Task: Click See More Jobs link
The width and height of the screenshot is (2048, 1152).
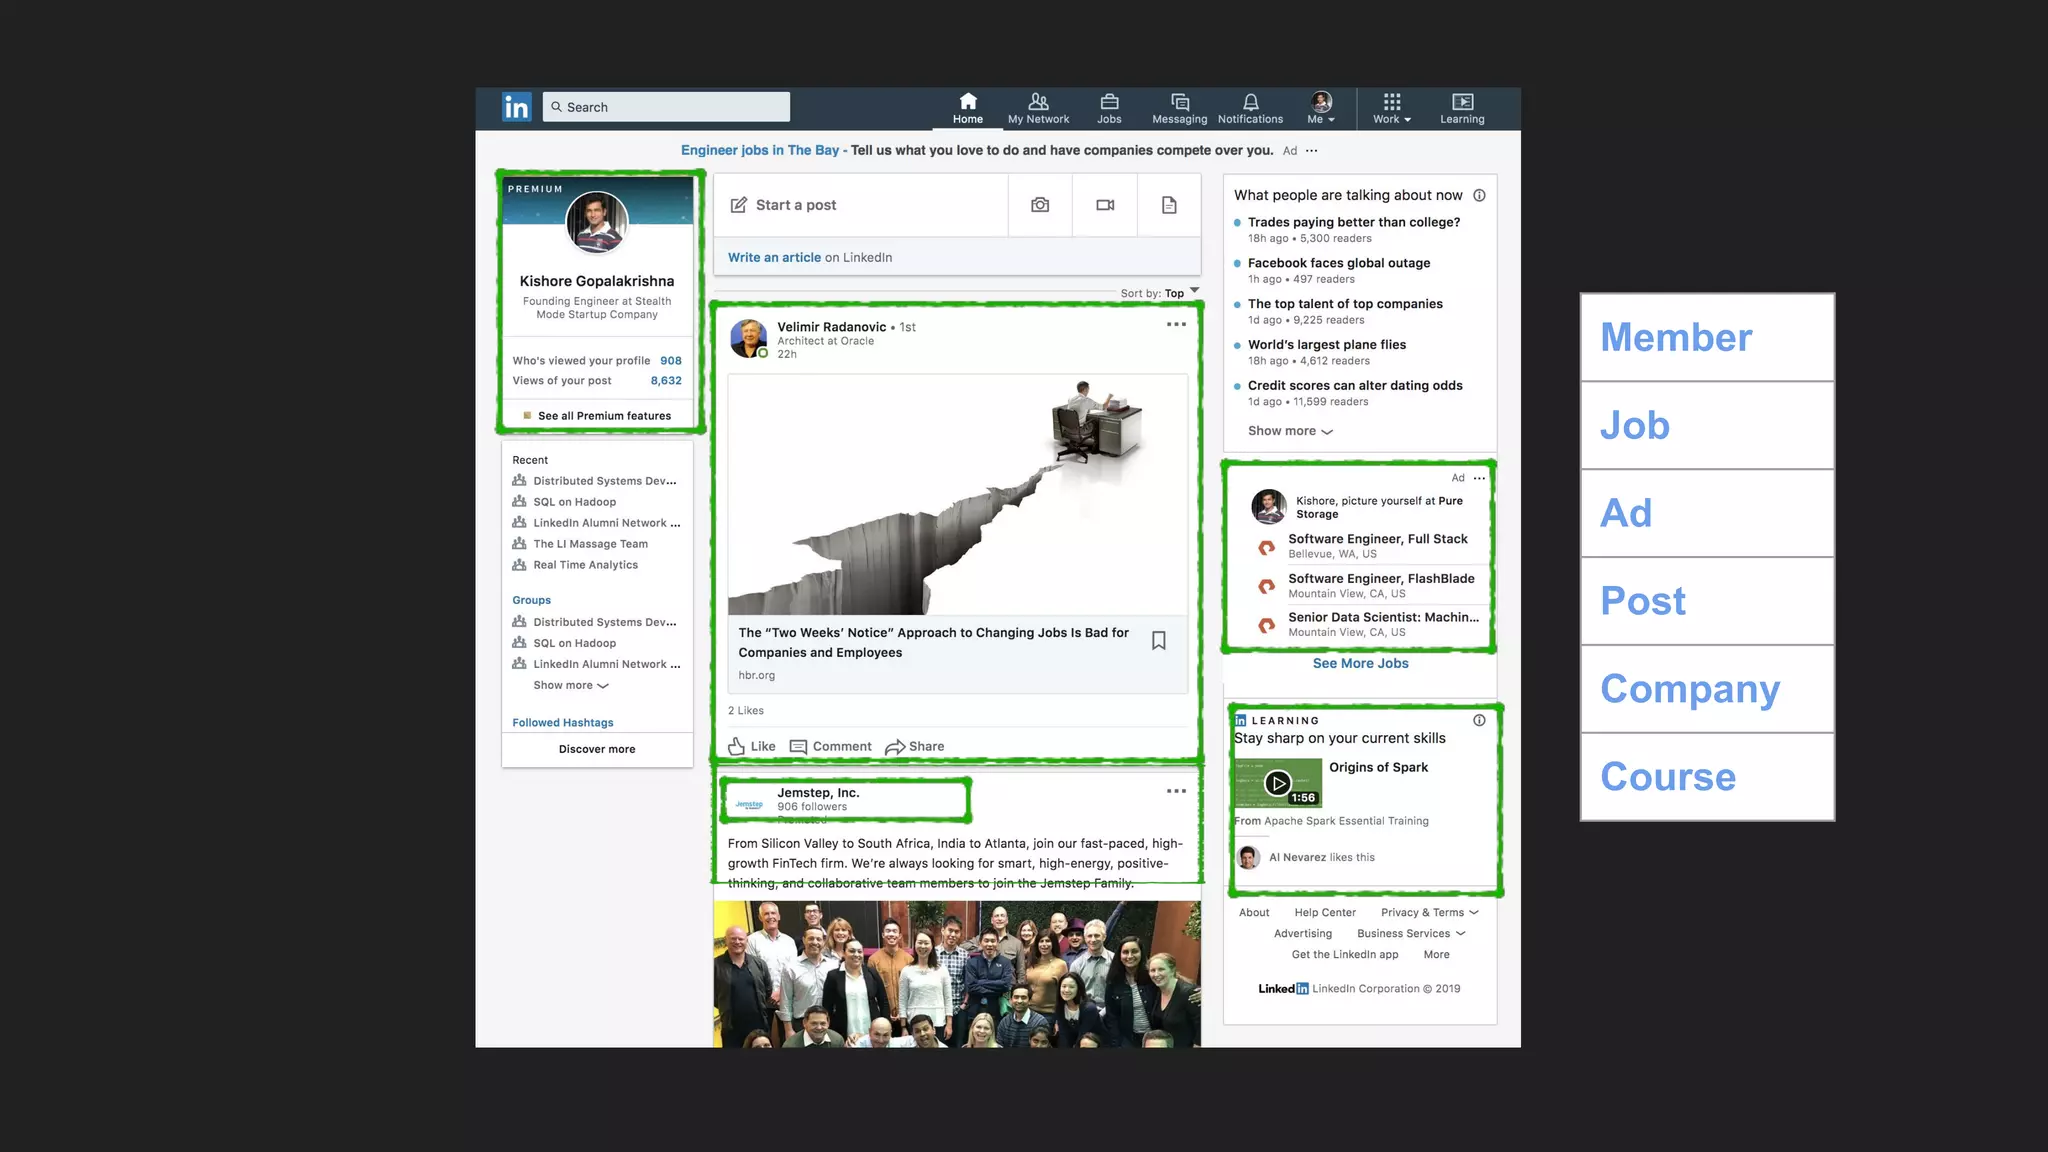Action: pyautogui.click(x=1360, y=663)
